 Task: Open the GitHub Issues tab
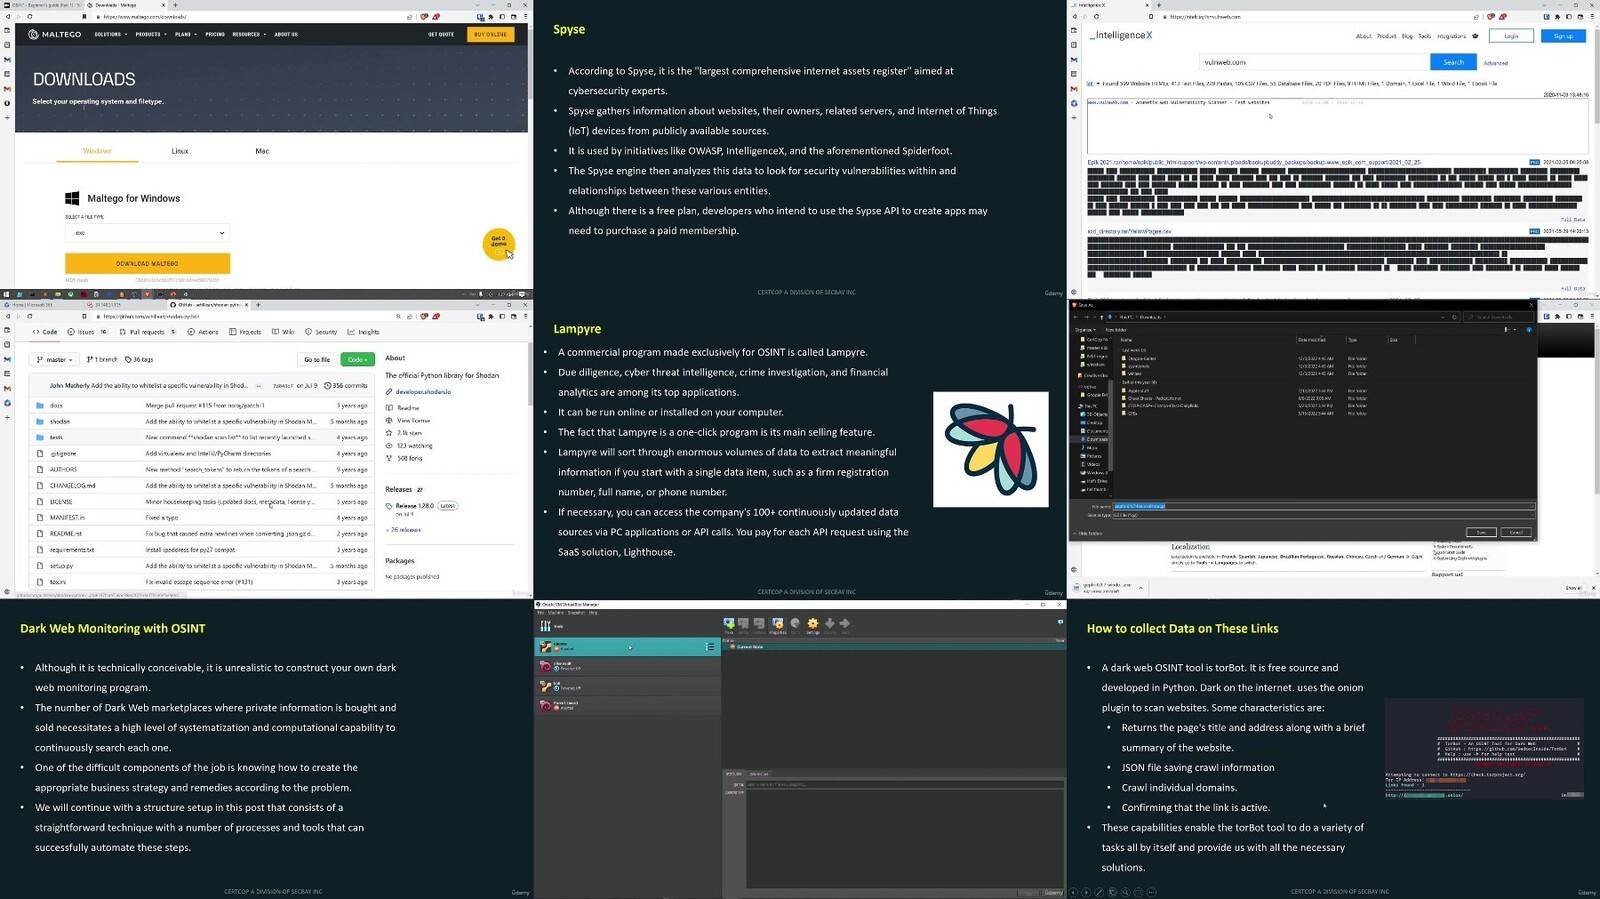[x=86, y=332]
